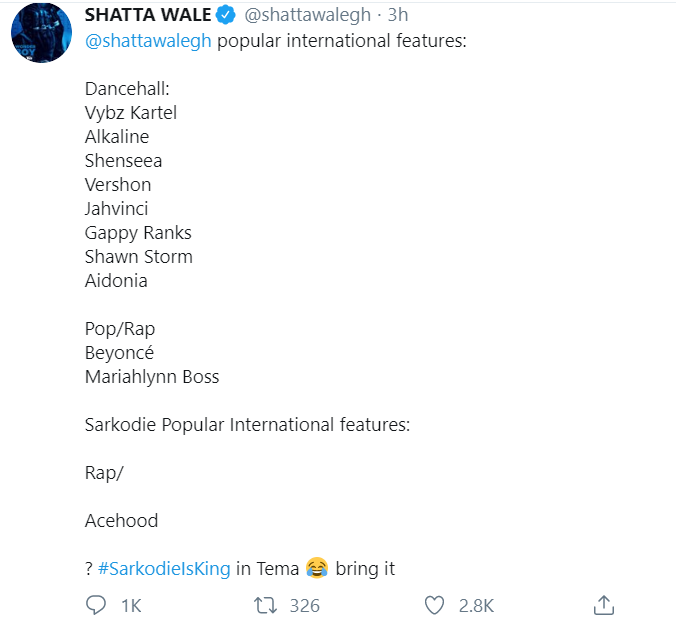Click the Beyoncé name in the tweet

pyautogui.click(x=119, y=353)
